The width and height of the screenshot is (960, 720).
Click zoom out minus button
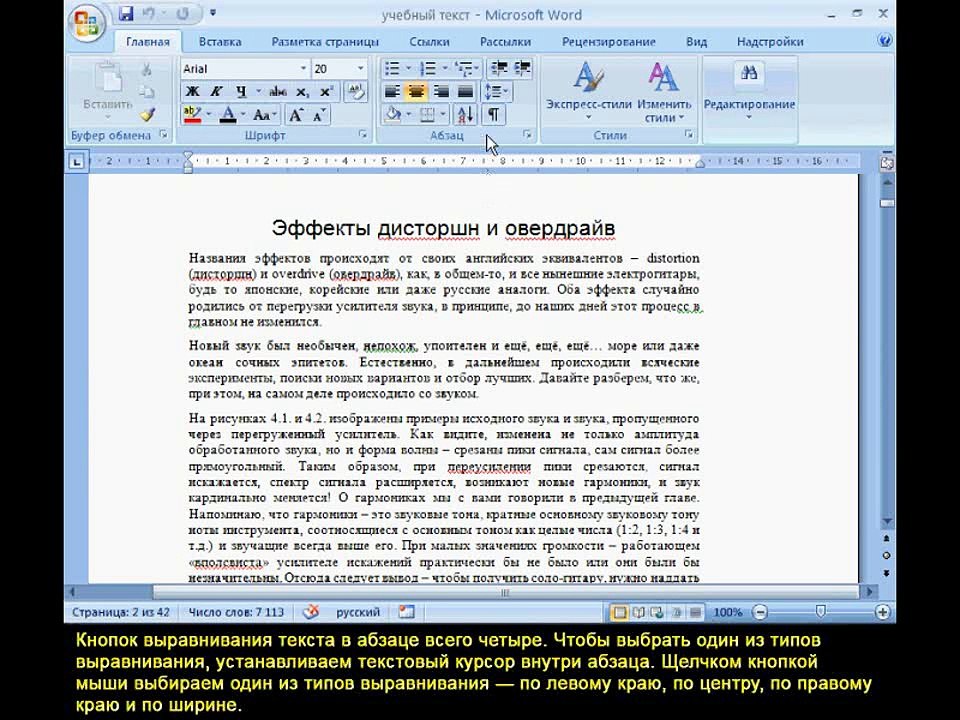click(760, 612)
